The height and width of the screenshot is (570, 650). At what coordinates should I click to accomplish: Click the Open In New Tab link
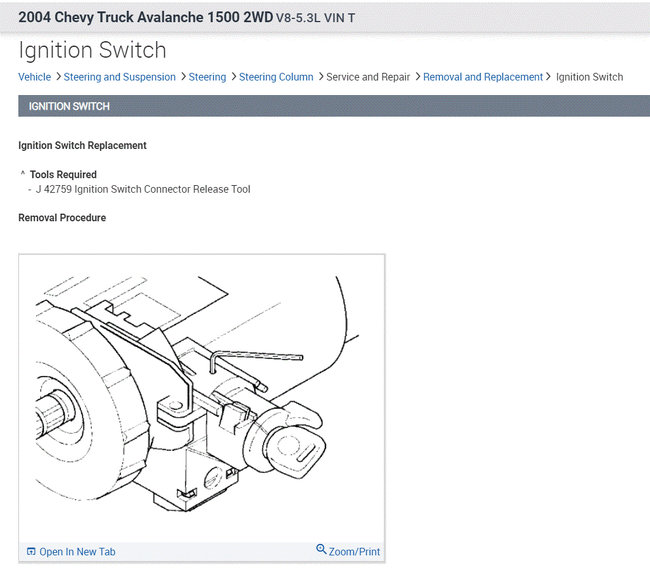pos(77,552)
